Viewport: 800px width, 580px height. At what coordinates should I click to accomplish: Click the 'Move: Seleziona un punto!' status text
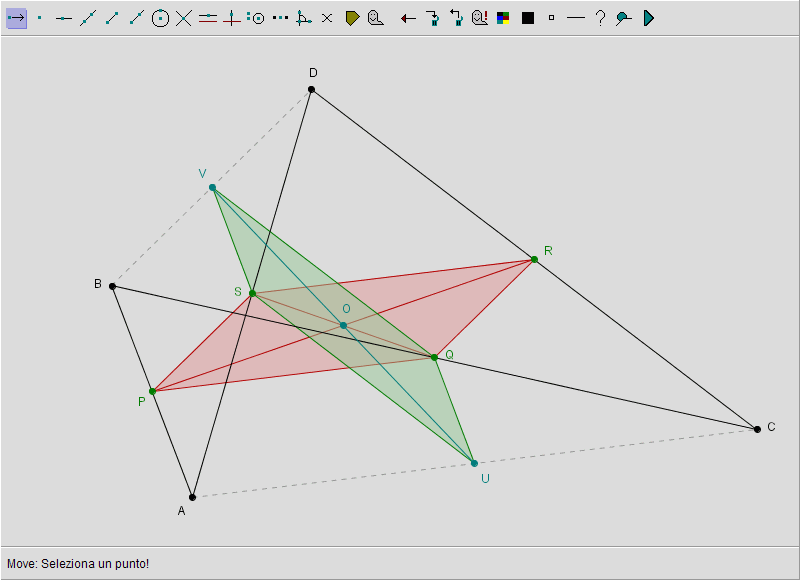(78, 564)
